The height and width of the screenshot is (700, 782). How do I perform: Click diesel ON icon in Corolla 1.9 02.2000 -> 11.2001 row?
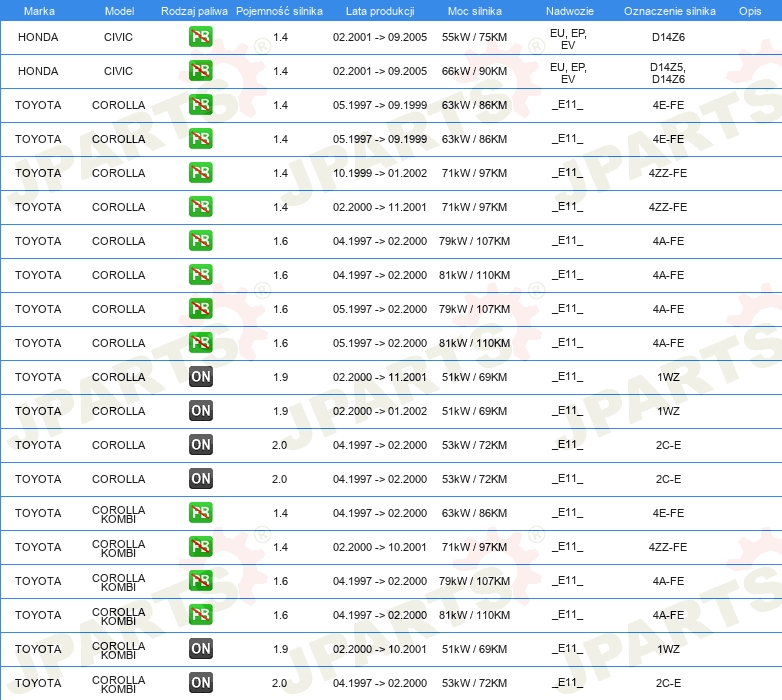click(200, 376)
